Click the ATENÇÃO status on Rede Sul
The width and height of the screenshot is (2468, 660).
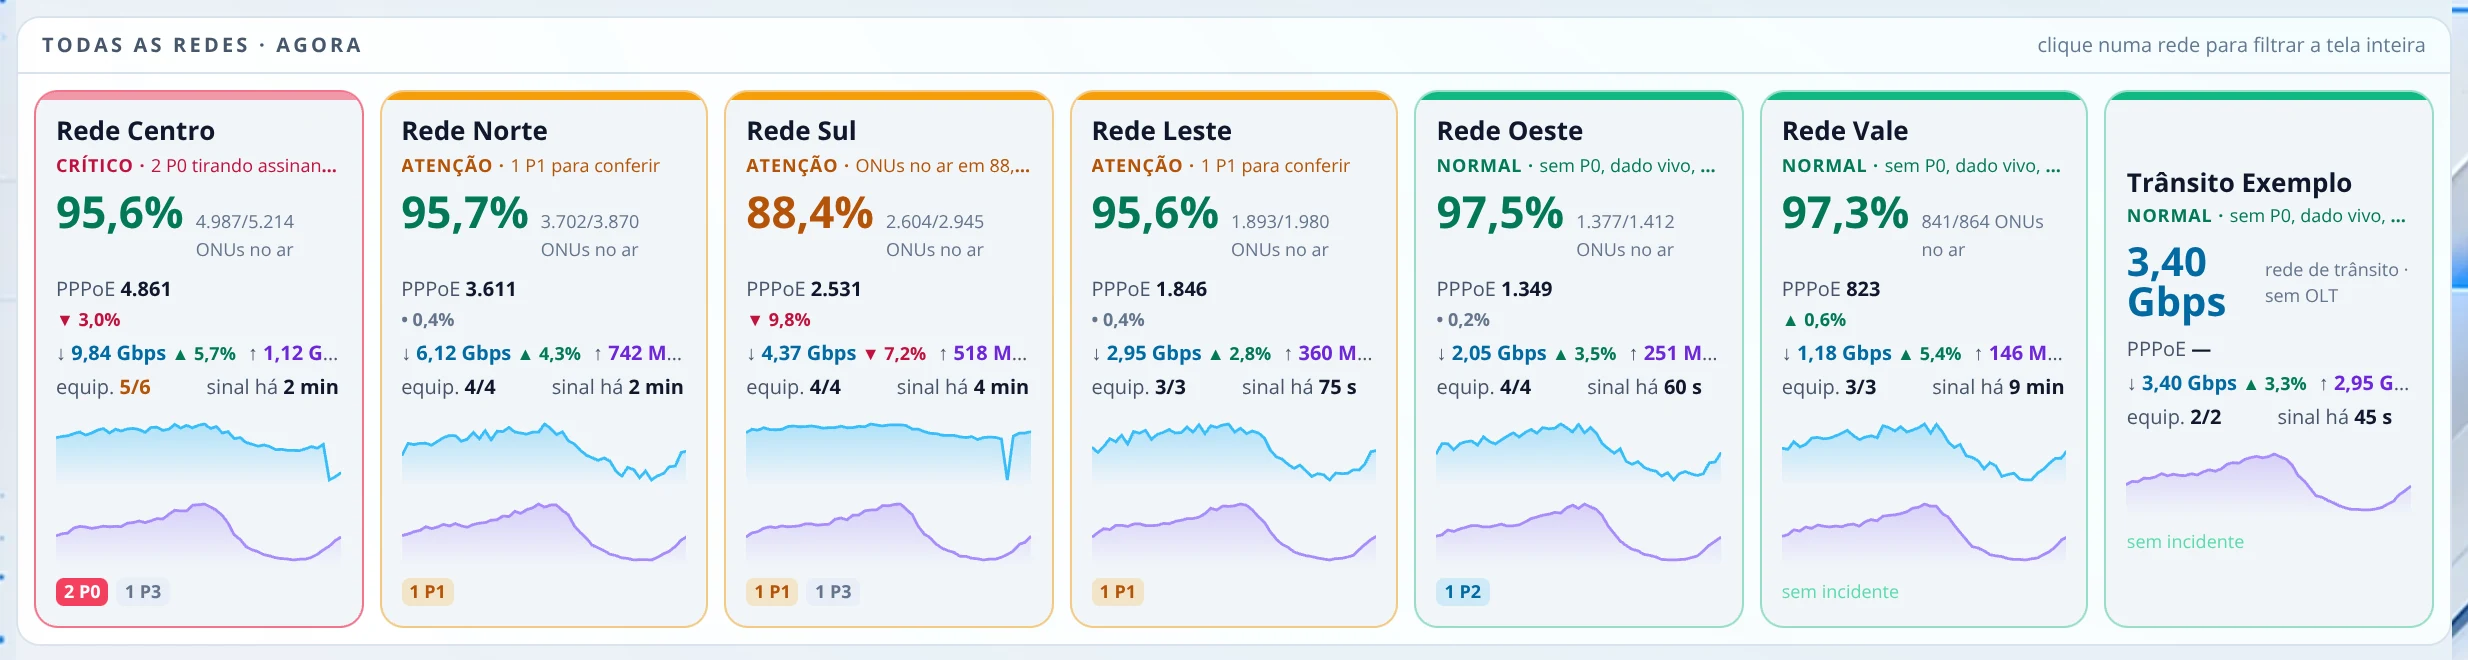coord(792,166)
